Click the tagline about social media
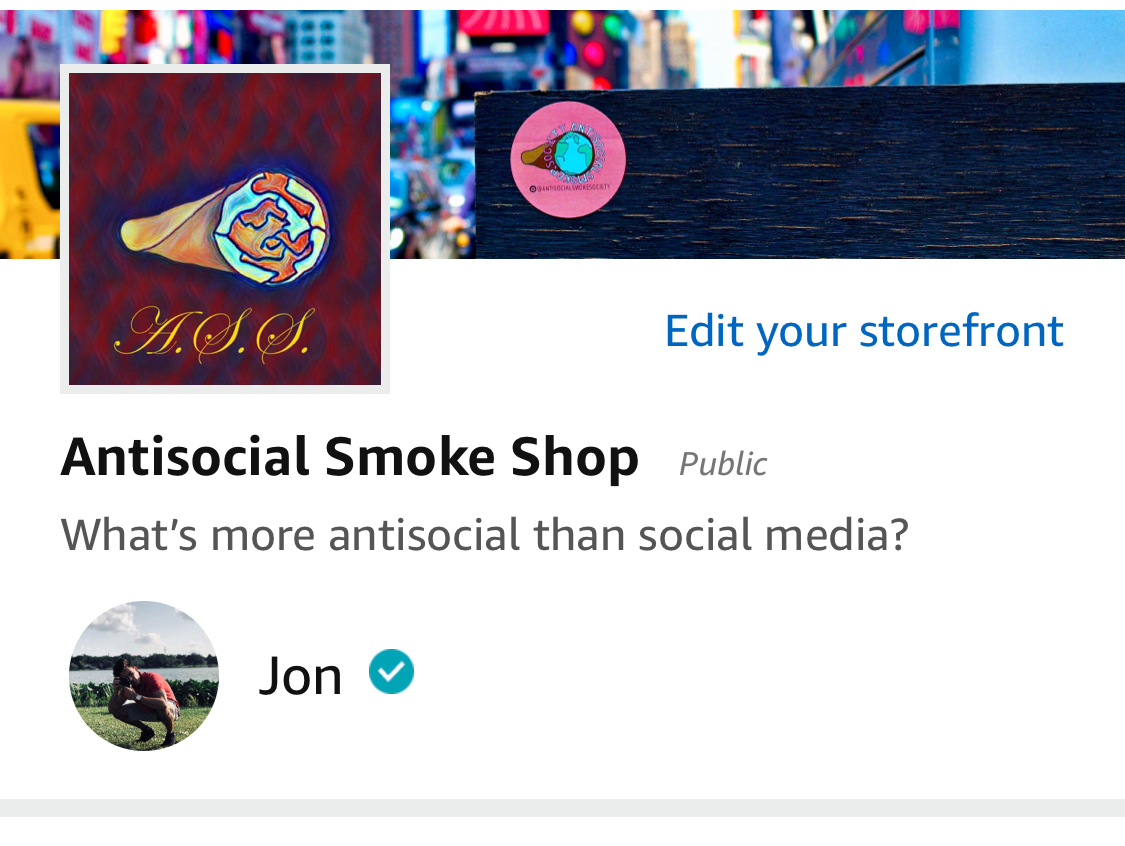The height and width of the screenshot is (846, 1125). [x=485, y=535]
